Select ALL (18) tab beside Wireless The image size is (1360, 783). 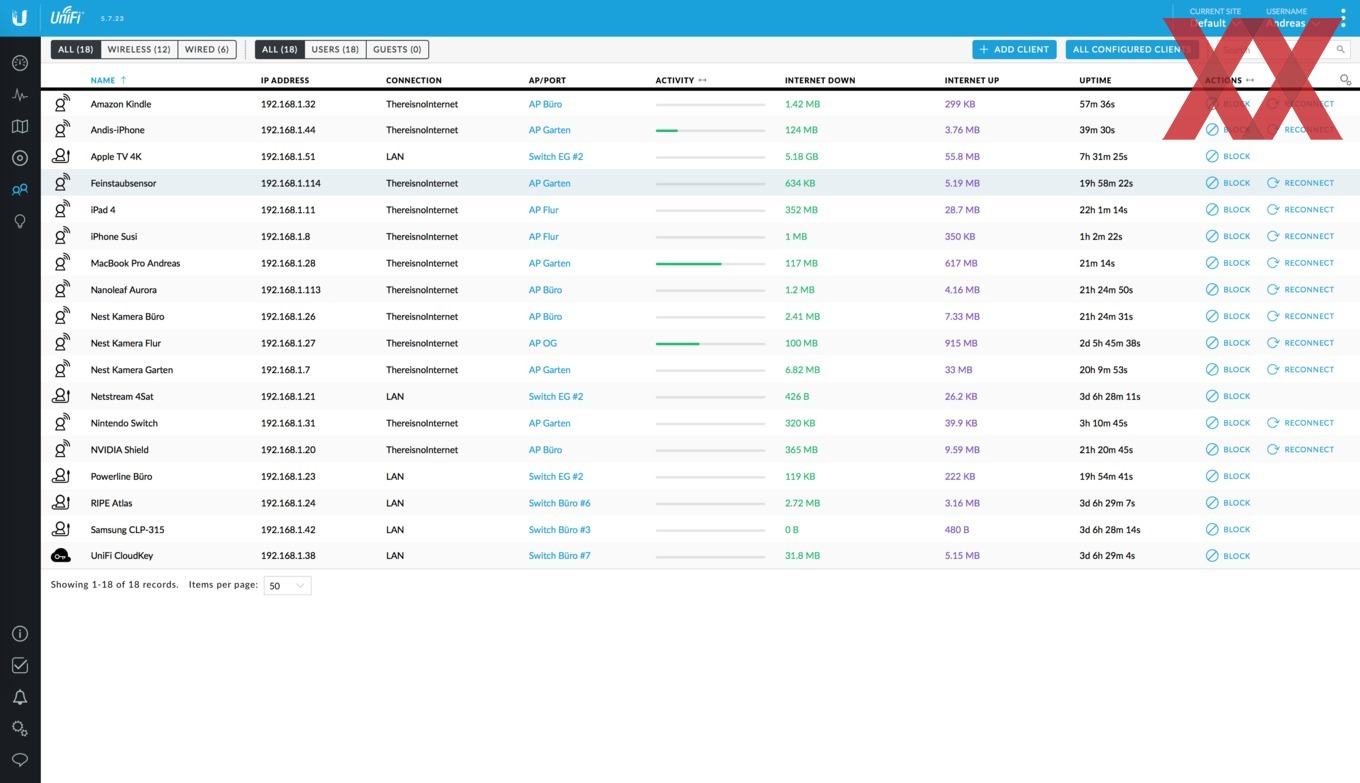(75, 49)
